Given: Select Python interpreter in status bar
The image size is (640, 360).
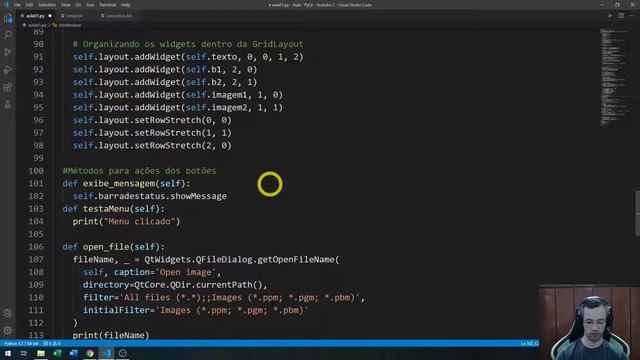Looking at the screenshot, I should pos(21,344).
